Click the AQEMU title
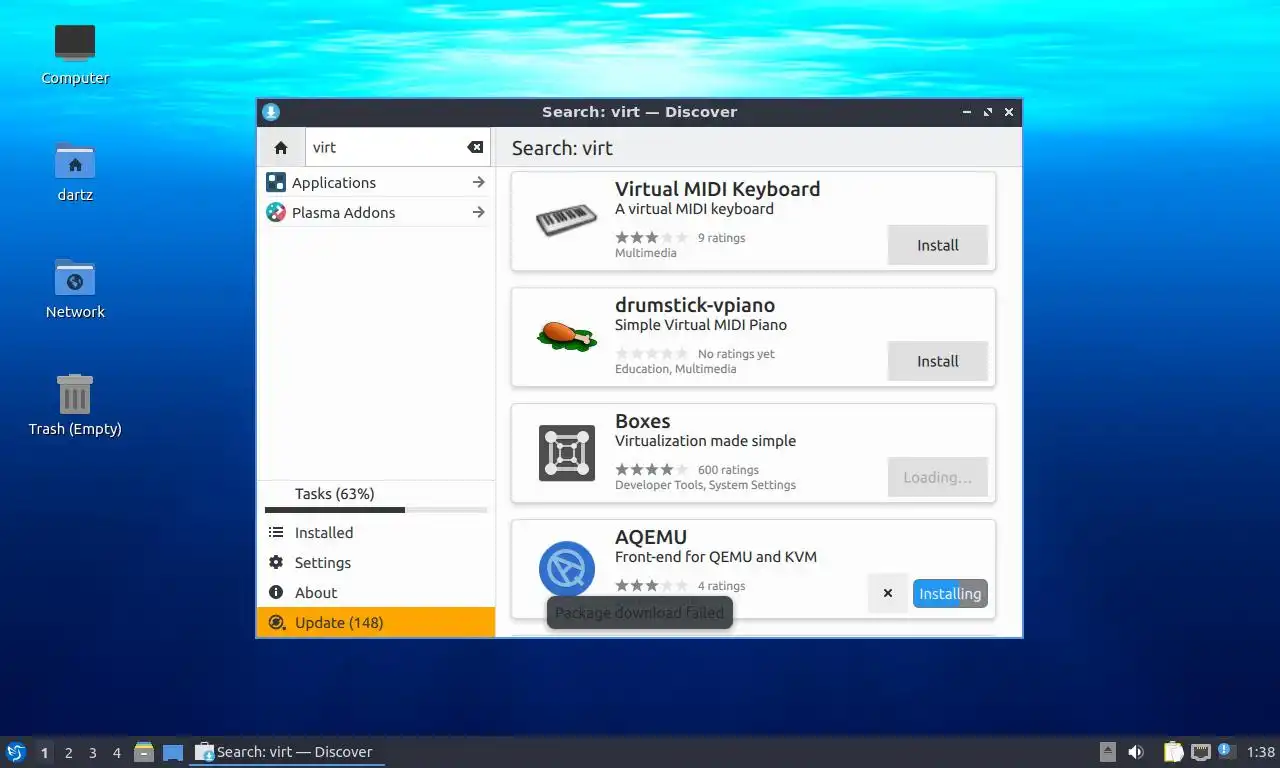The image size is (1280, 768). coord(651,537)
